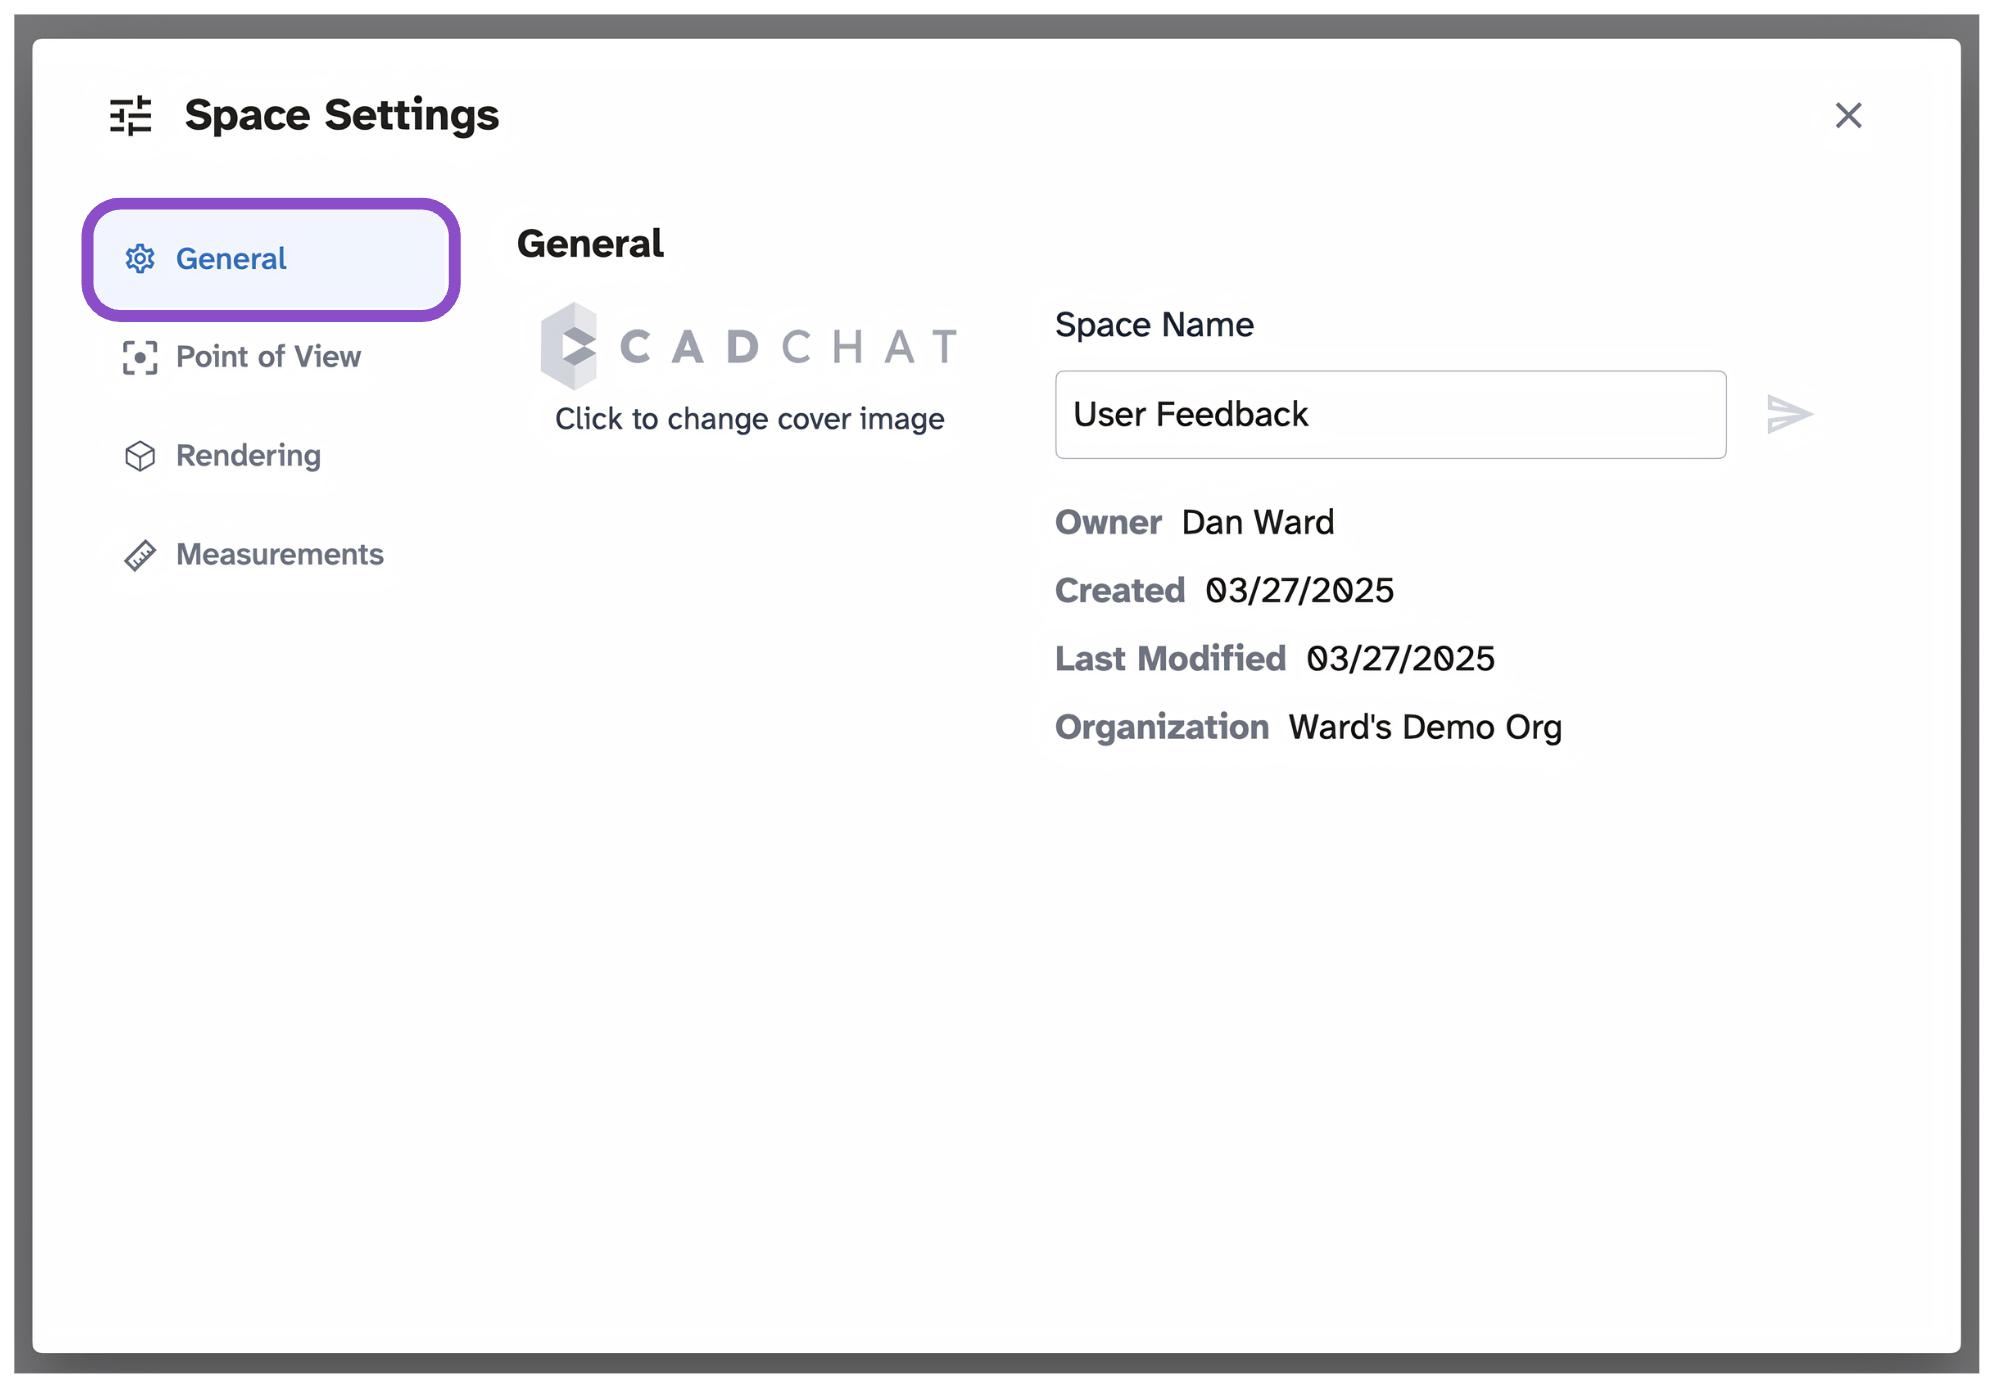The width and height of the screenshot is (1992, 1388).
Task: Click the General gear icon
Action: [x=140, y=259]
